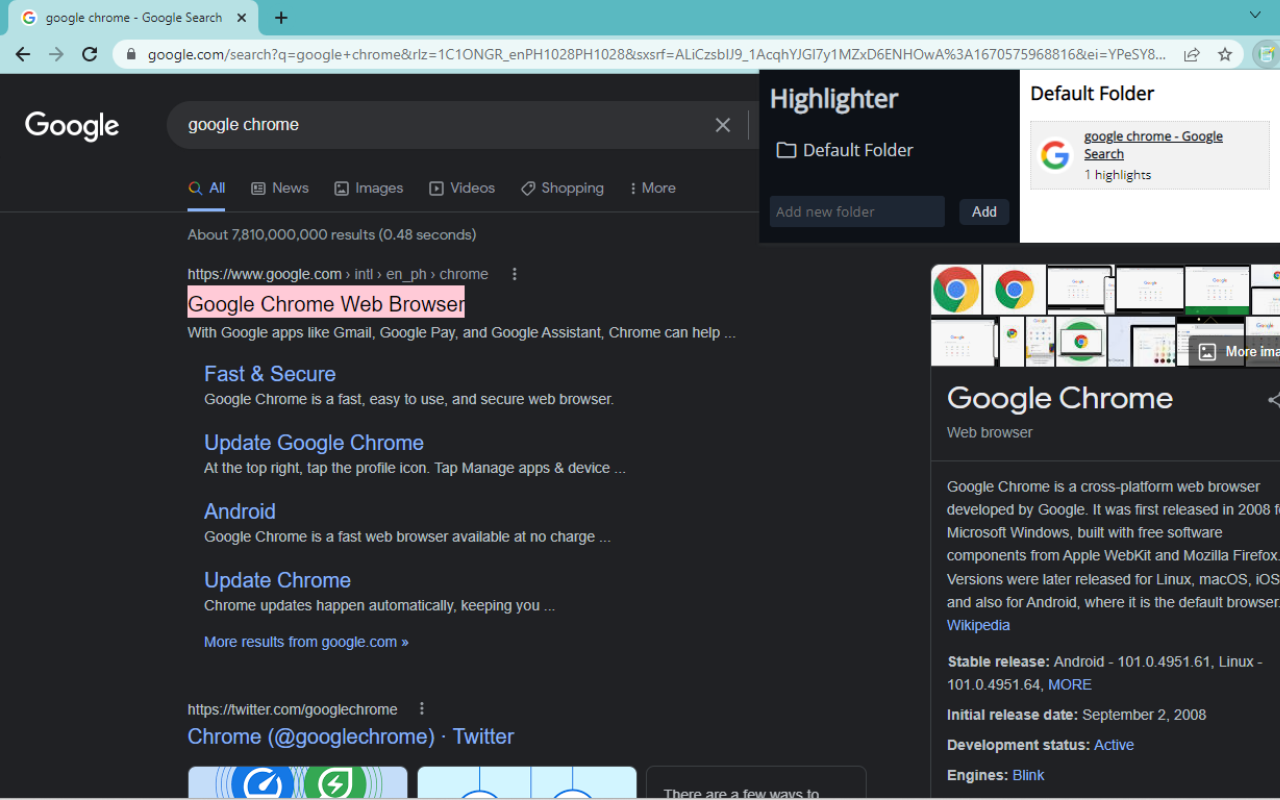
Task: Open second Chrome logo thumbnail
Action: (1014, 290)
